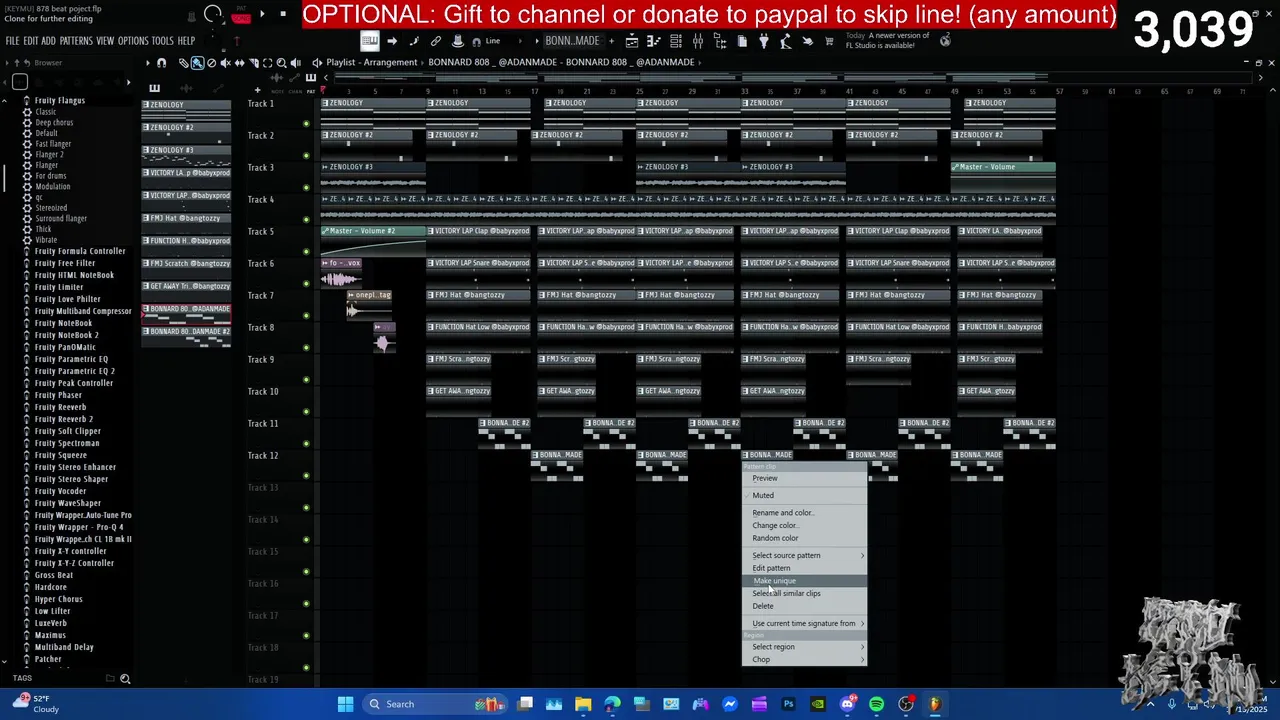The width and height of the screenshot is (1280, 720).
Task: Open the Piano roll toolbar icon
Action: (x=654, y=41)
